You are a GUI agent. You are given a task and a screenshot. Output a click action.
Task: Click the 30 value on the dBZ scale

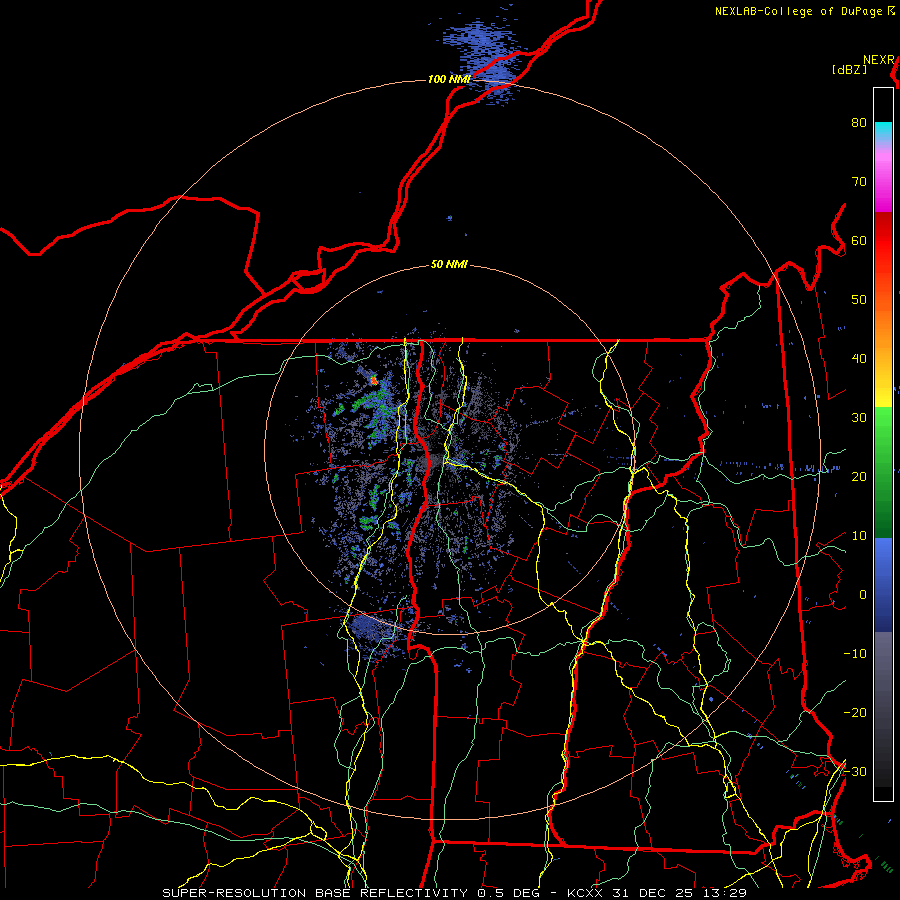[859, 418]
